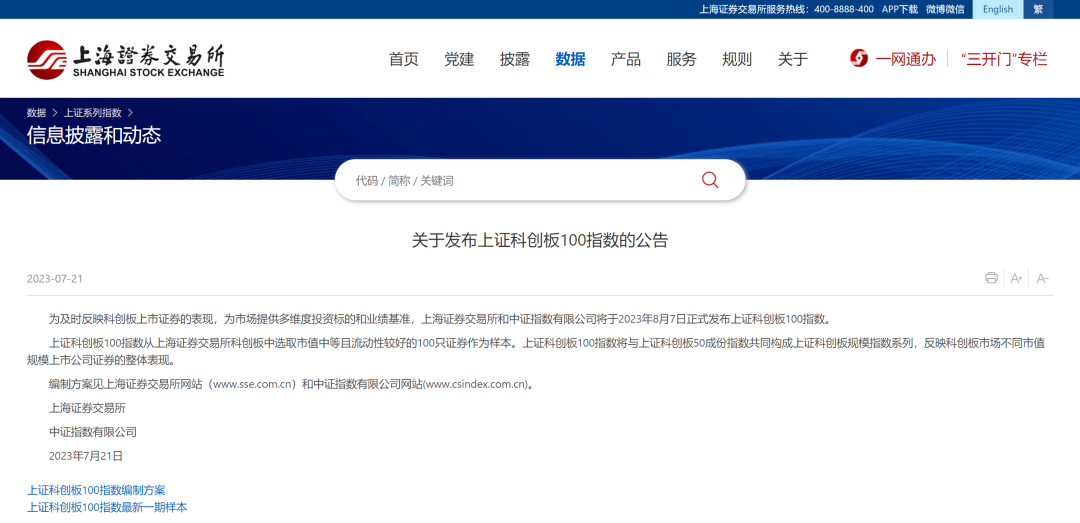The width and height of the screenshot is (1080, 523).
Task: Open the 数据 navigation menu
Action: [570, 59]
